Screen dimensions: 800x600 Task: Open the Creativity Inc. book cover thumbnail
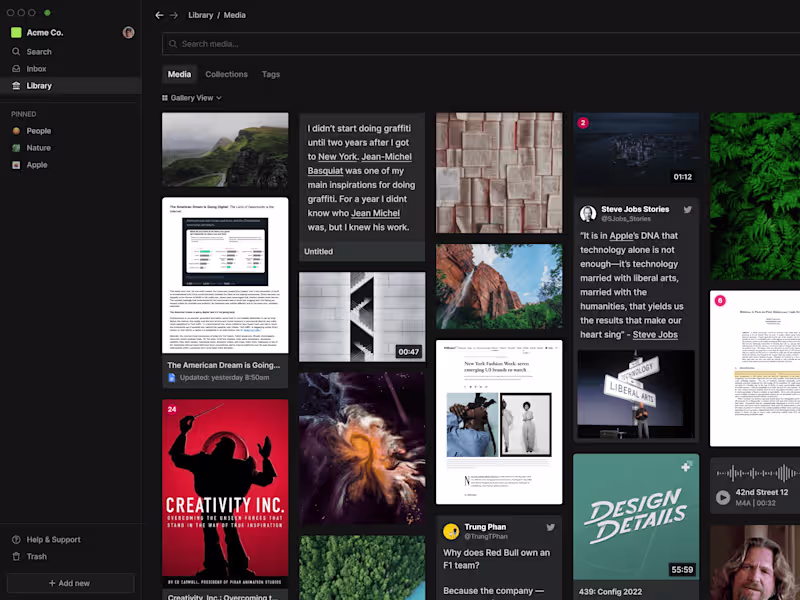coord(225,493)
